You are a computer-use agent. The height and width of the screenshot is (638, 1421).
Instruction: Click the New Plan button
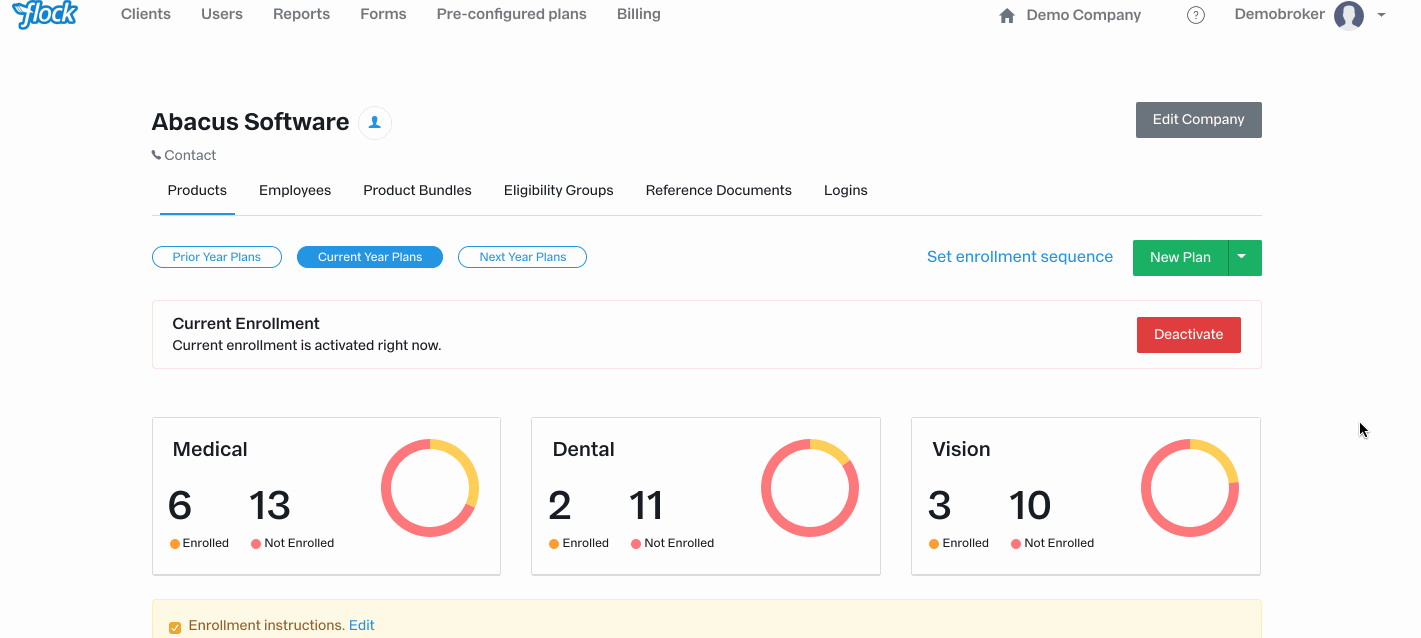click(x=1180, y=257)
